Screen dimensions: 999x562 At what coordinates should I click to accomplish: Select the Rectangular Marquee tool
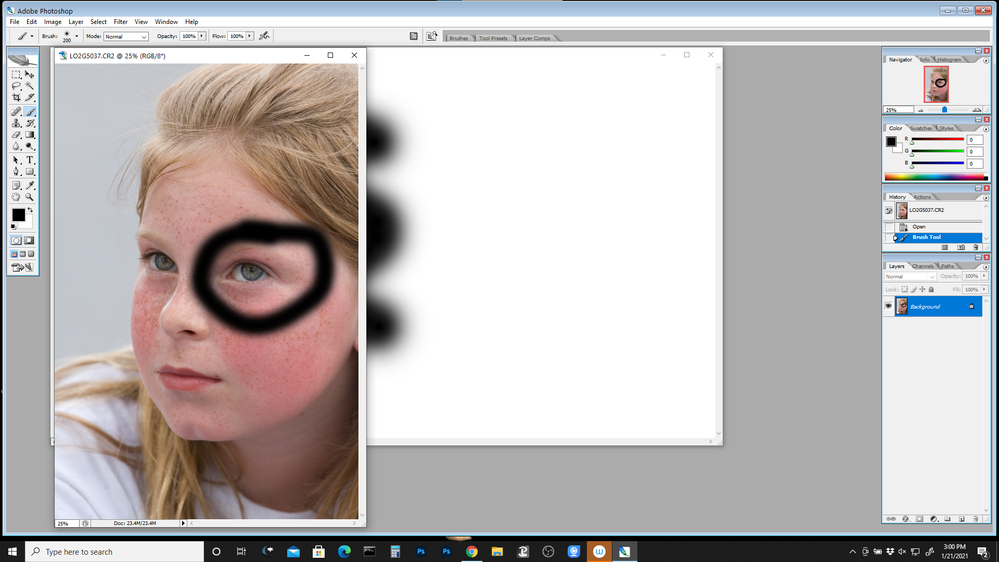tap(16, 75)
